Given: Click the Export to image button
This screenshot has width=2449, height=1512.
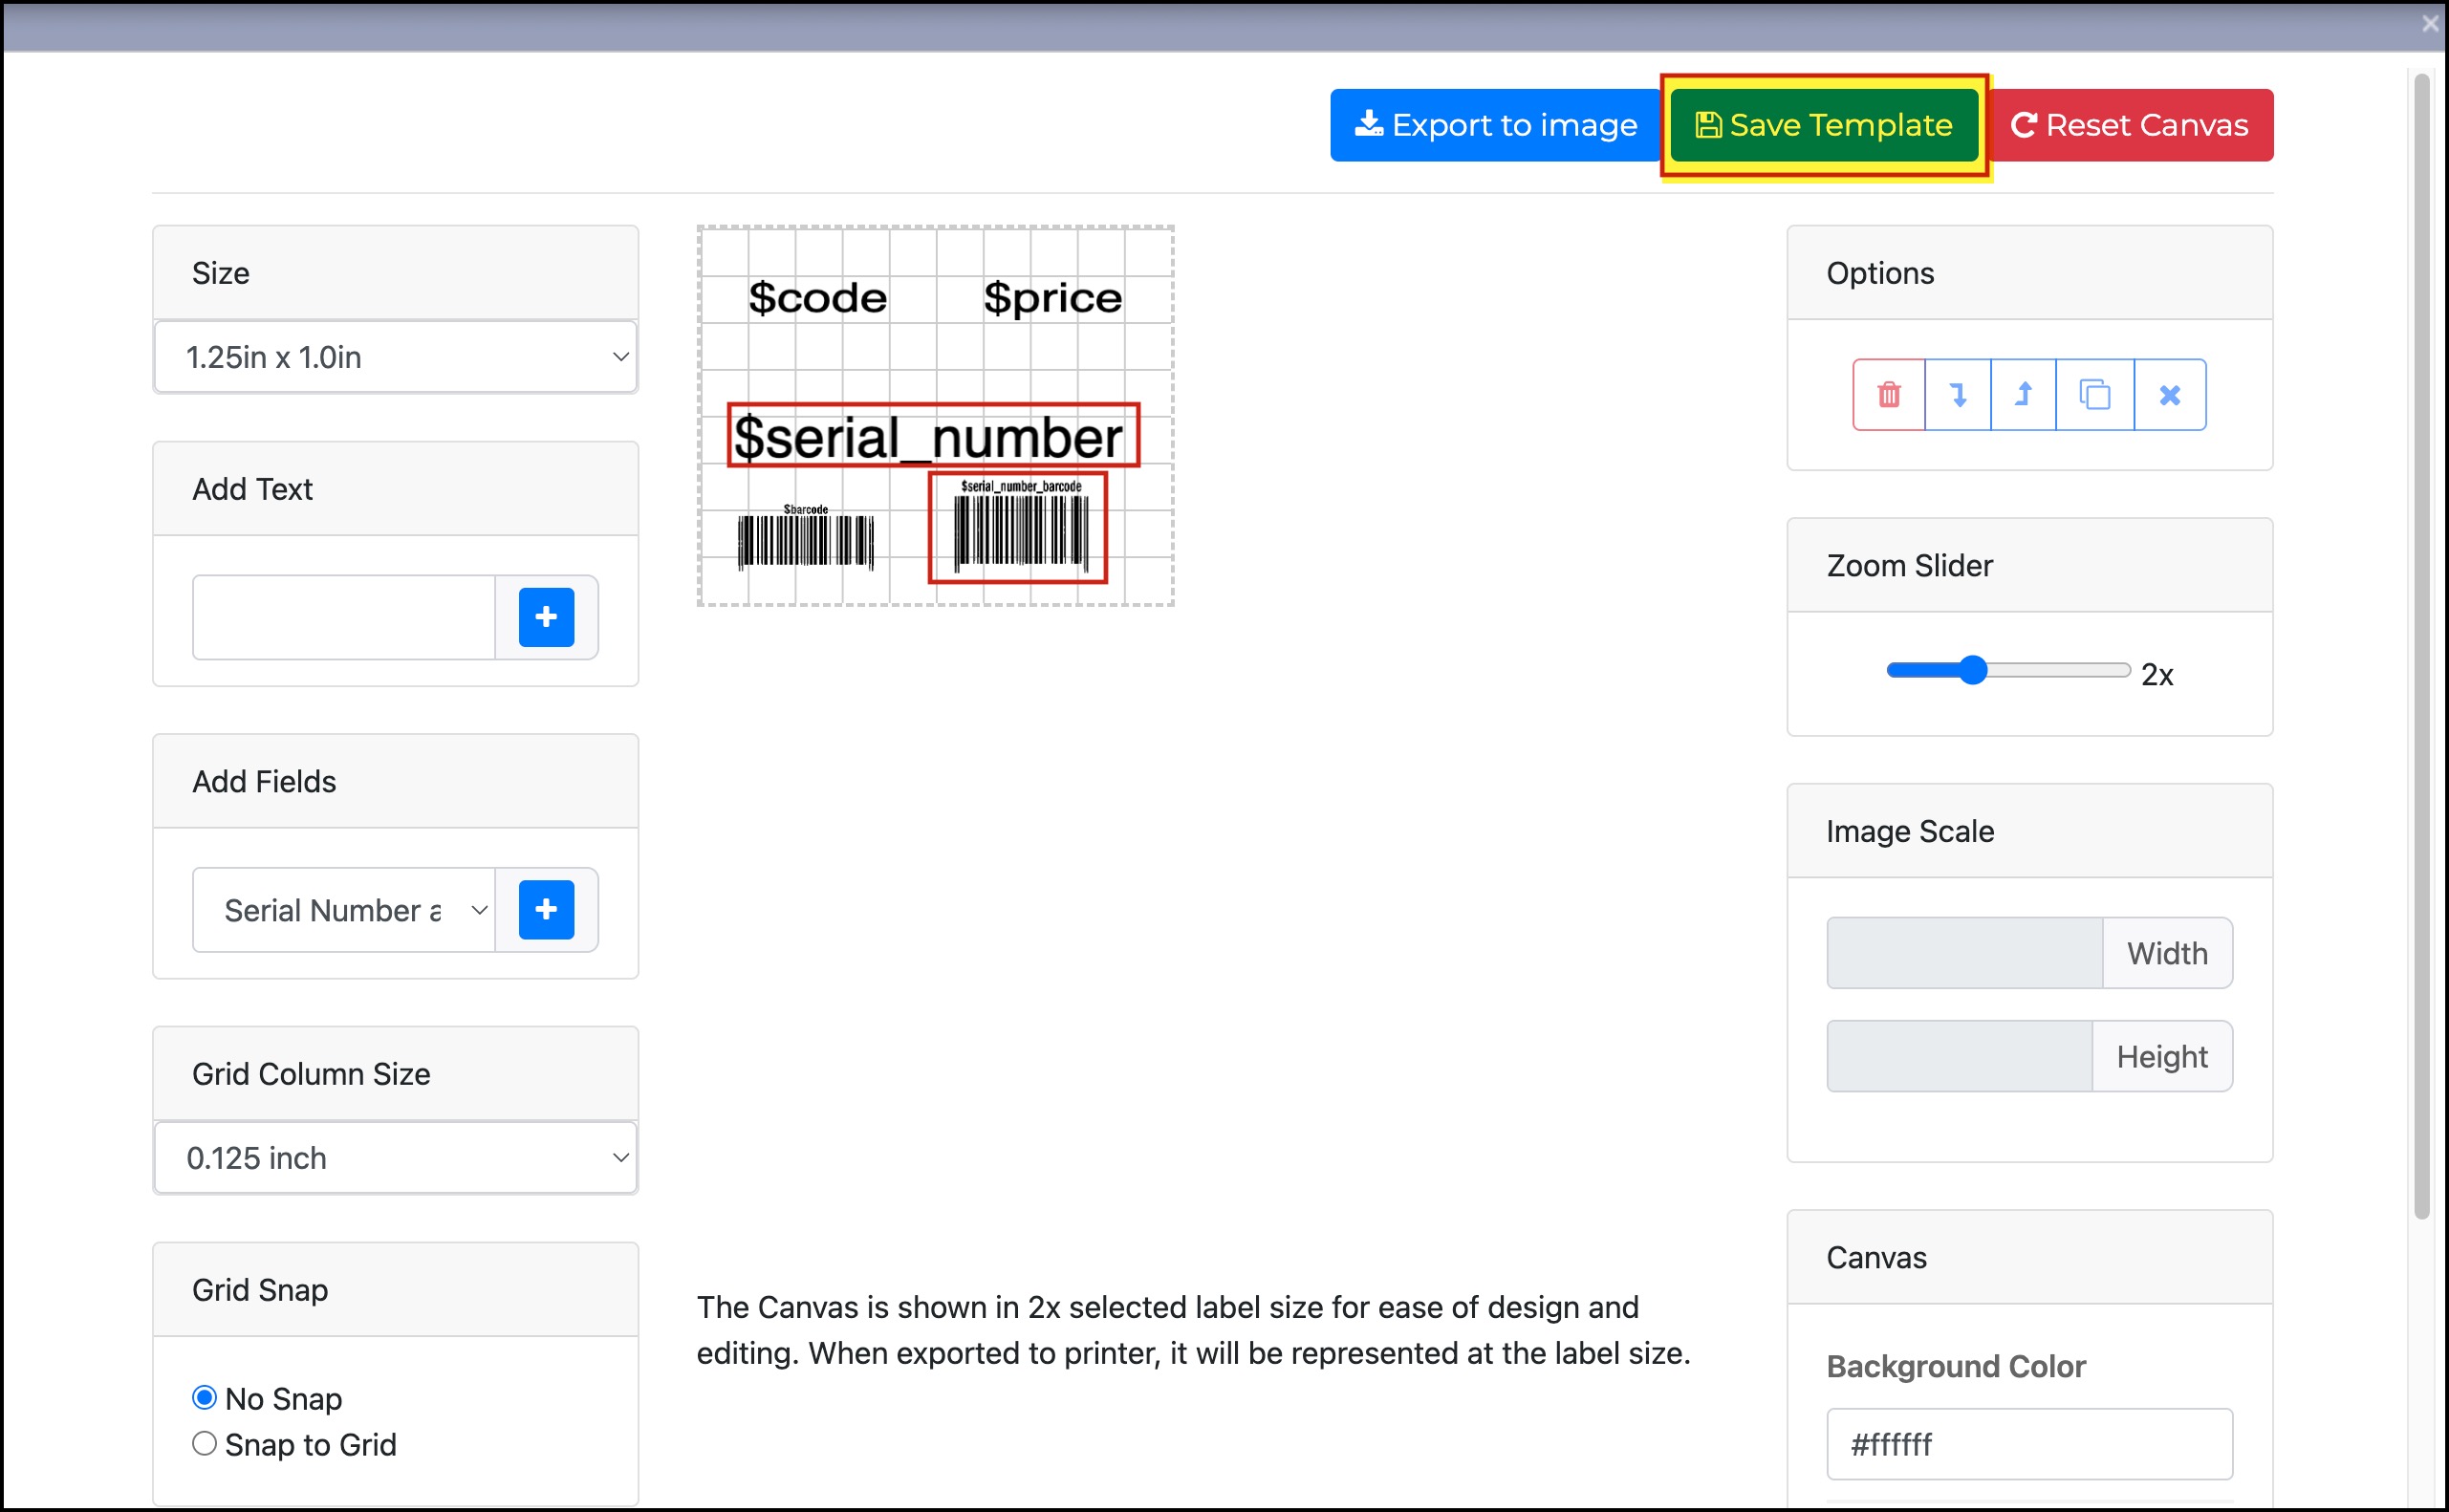Looking at the screenshot, I should (1495, 125).
